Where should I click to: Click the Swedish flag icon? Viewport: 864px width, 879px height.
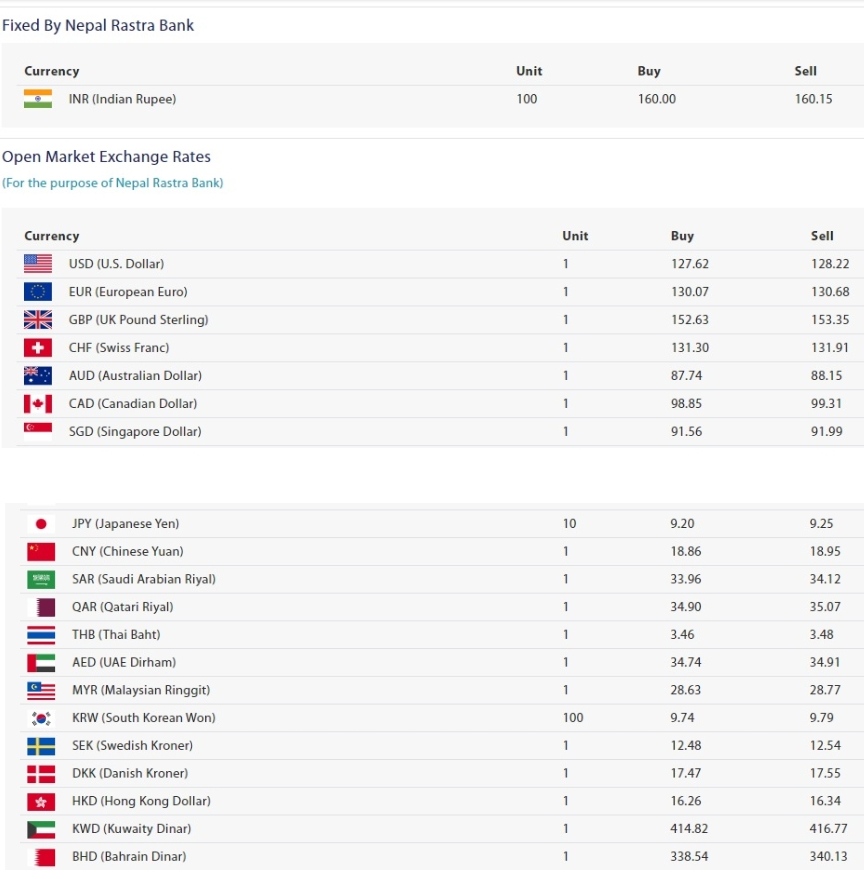click(41, 746)
